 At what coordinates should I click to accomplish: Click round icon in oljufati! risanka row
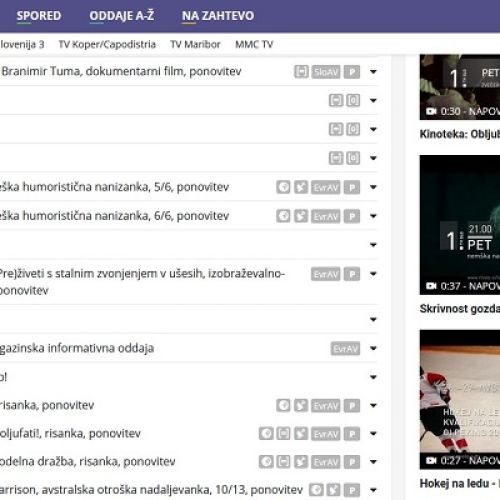pyautogui.click(x=266, y=434)
